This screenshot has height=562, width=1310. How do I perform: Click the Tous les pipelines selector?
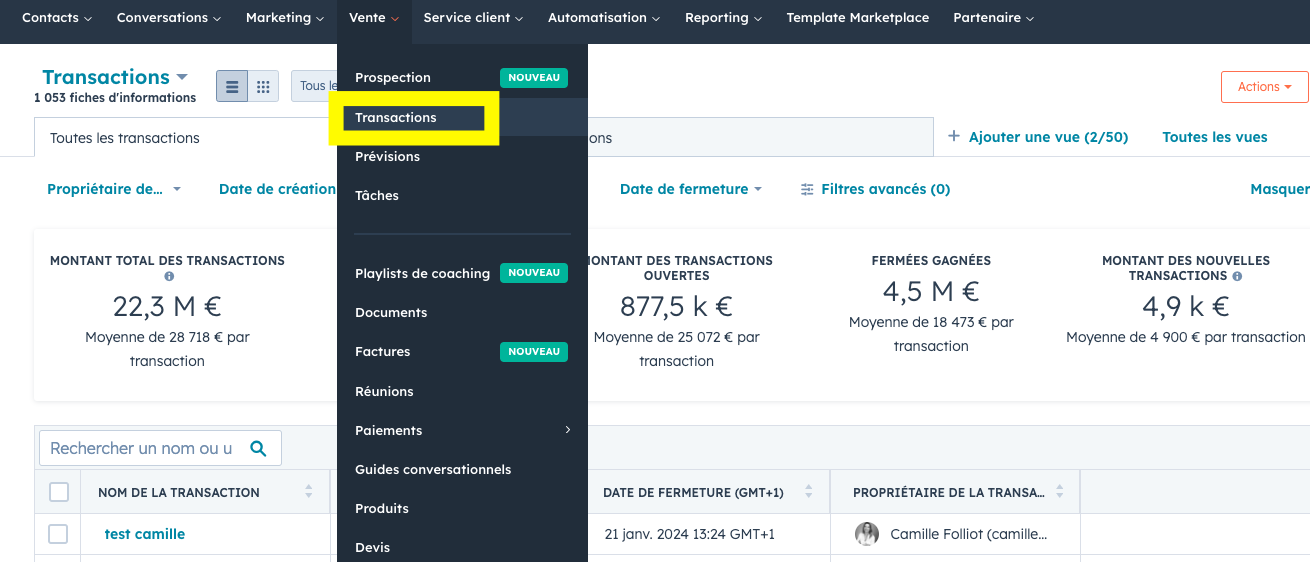coord(315,87)
